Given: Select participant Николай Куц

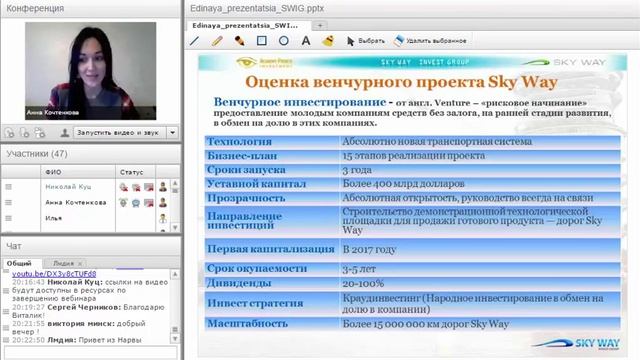Looking at the screenshot, I should pyautogui.click(x=68, y=187).
